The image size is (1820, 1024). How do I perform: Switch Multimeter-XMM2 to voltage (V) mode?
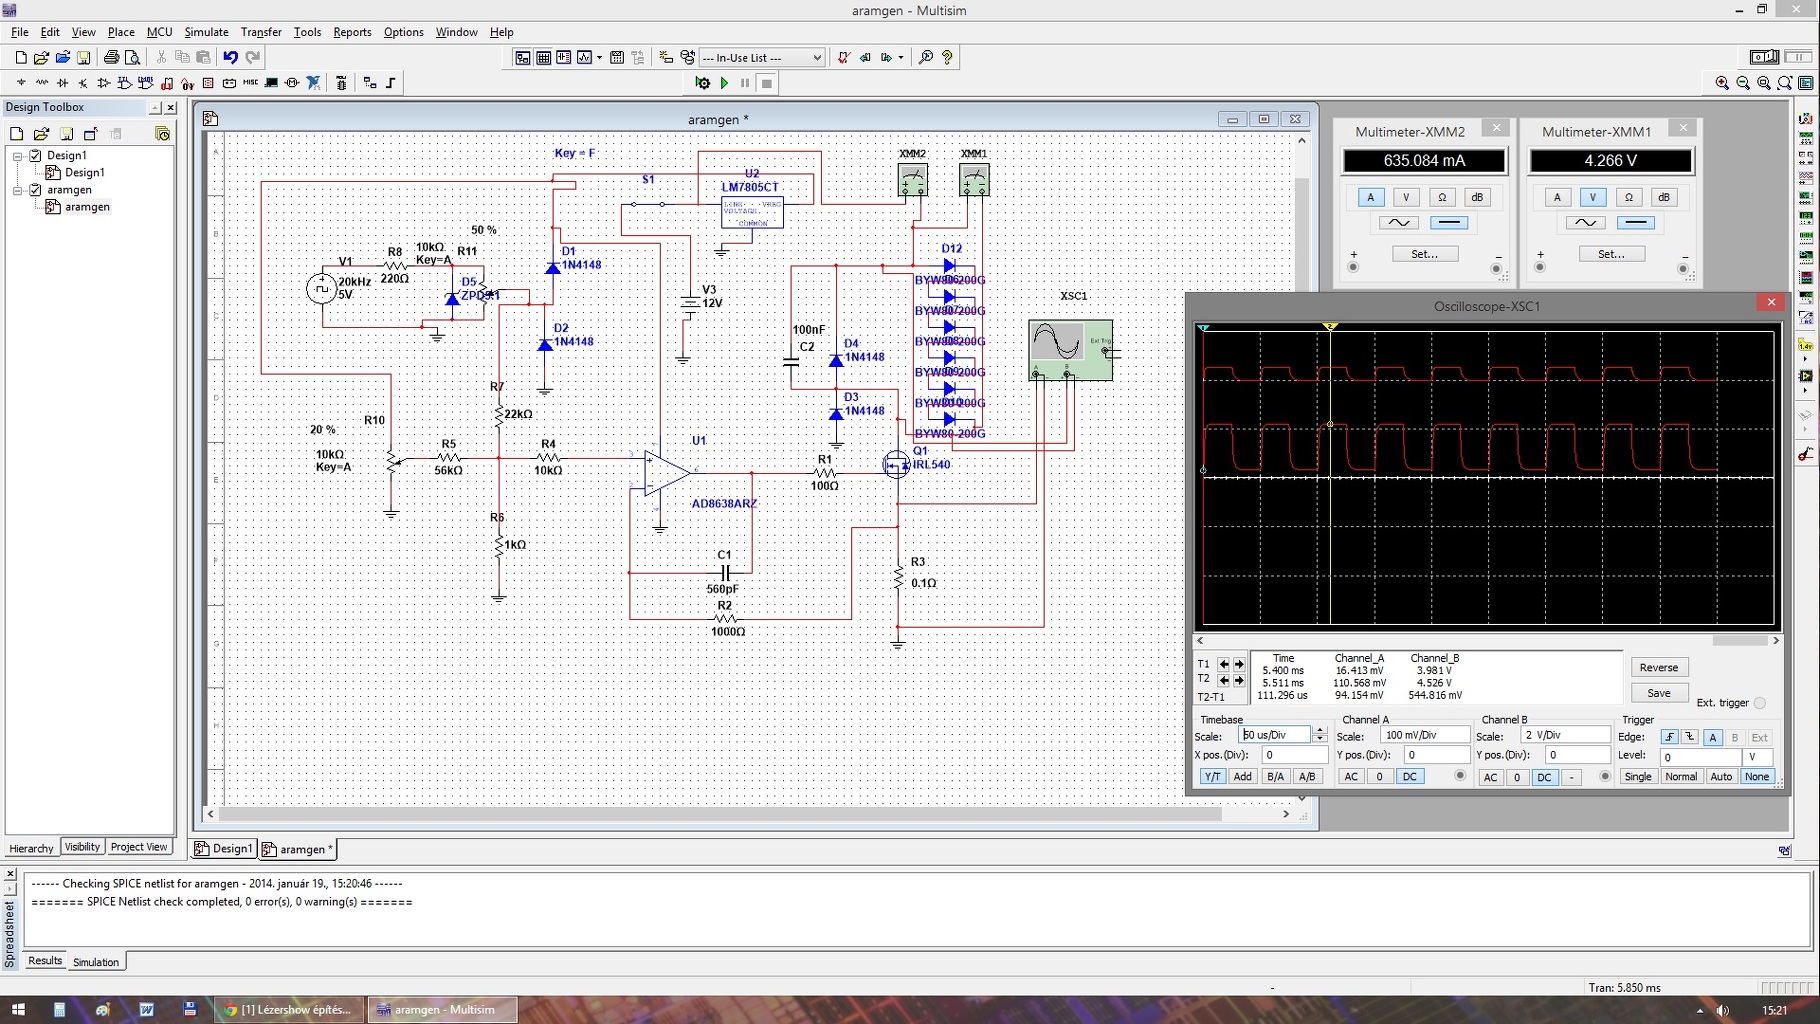(1405, 197)
